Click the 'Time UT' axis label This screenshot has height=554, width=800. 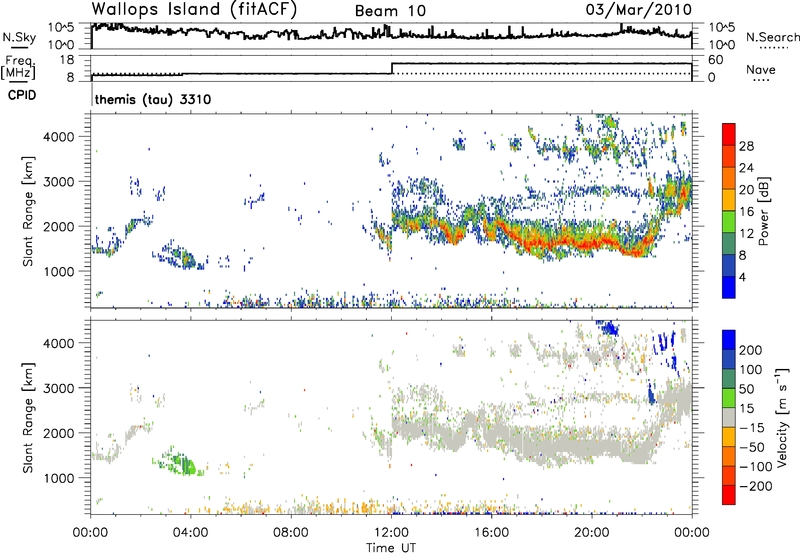[391, 548]
